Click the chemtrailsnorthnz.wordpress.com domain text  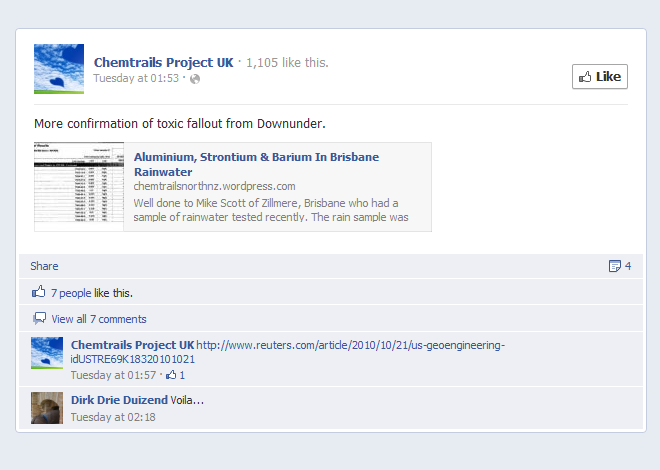[x=214, y=186]
